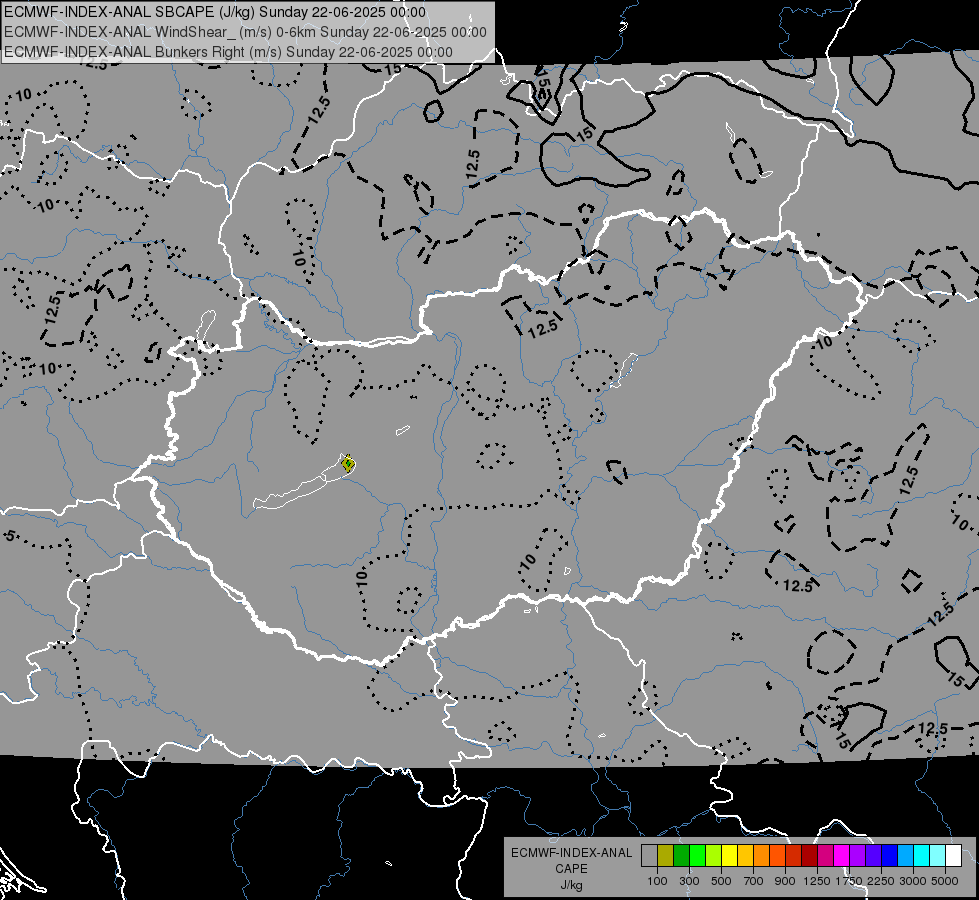Click the 500 legend value
This screenshot has height=900, width=979.
point(721,881)
